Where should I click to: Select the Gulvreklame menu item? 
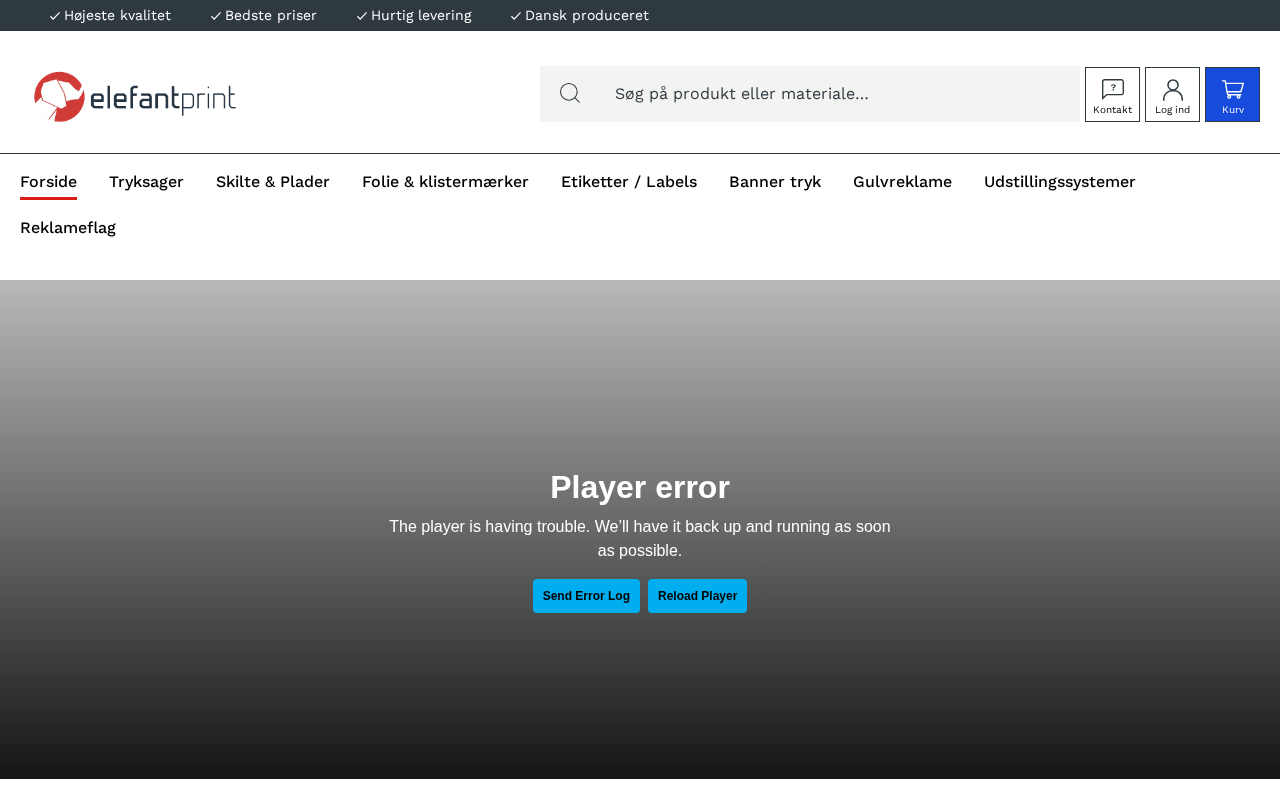902,182
